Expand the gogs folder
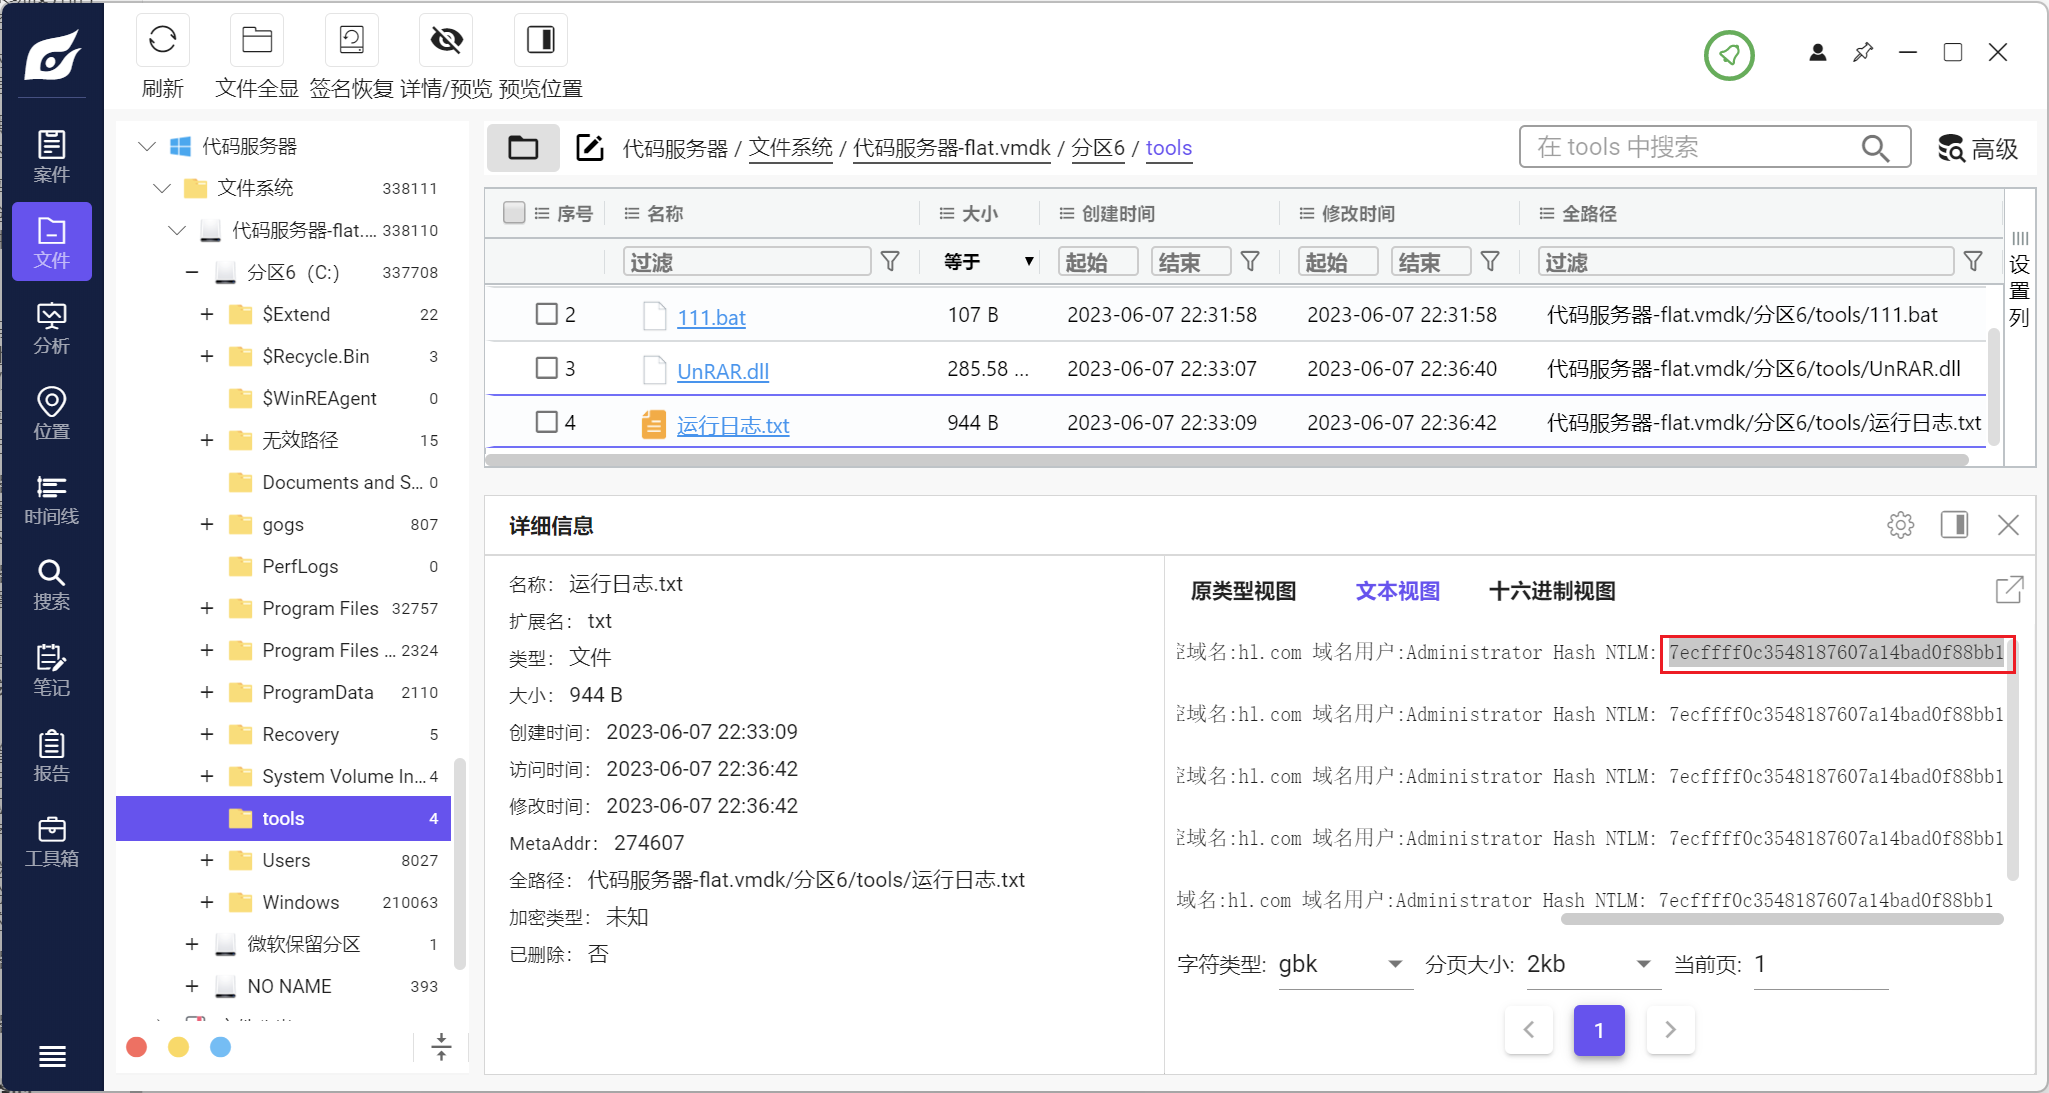The height and width of the screenshot is (1093, 2049). tap(207, 524)
